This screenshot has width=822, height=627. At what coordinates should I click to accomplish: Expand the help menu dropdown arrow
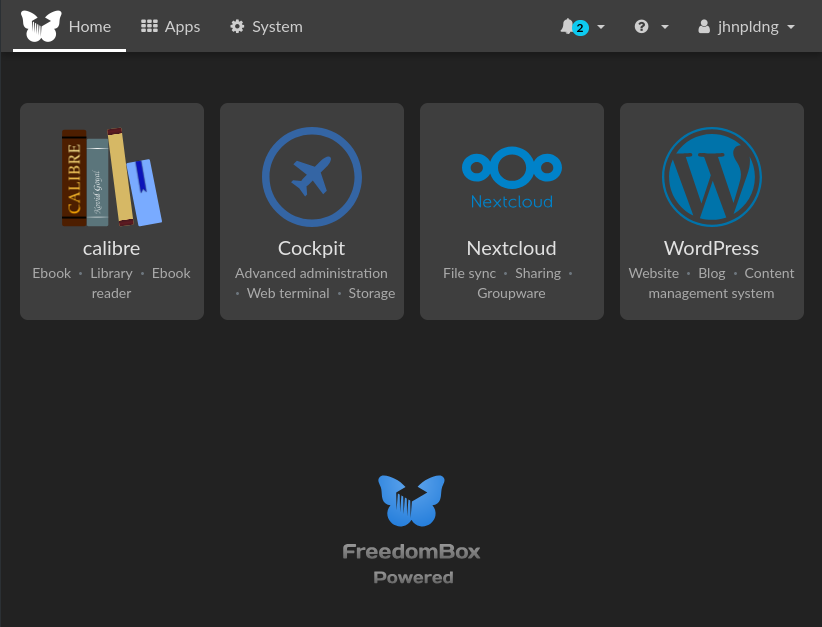pos(665,27)
